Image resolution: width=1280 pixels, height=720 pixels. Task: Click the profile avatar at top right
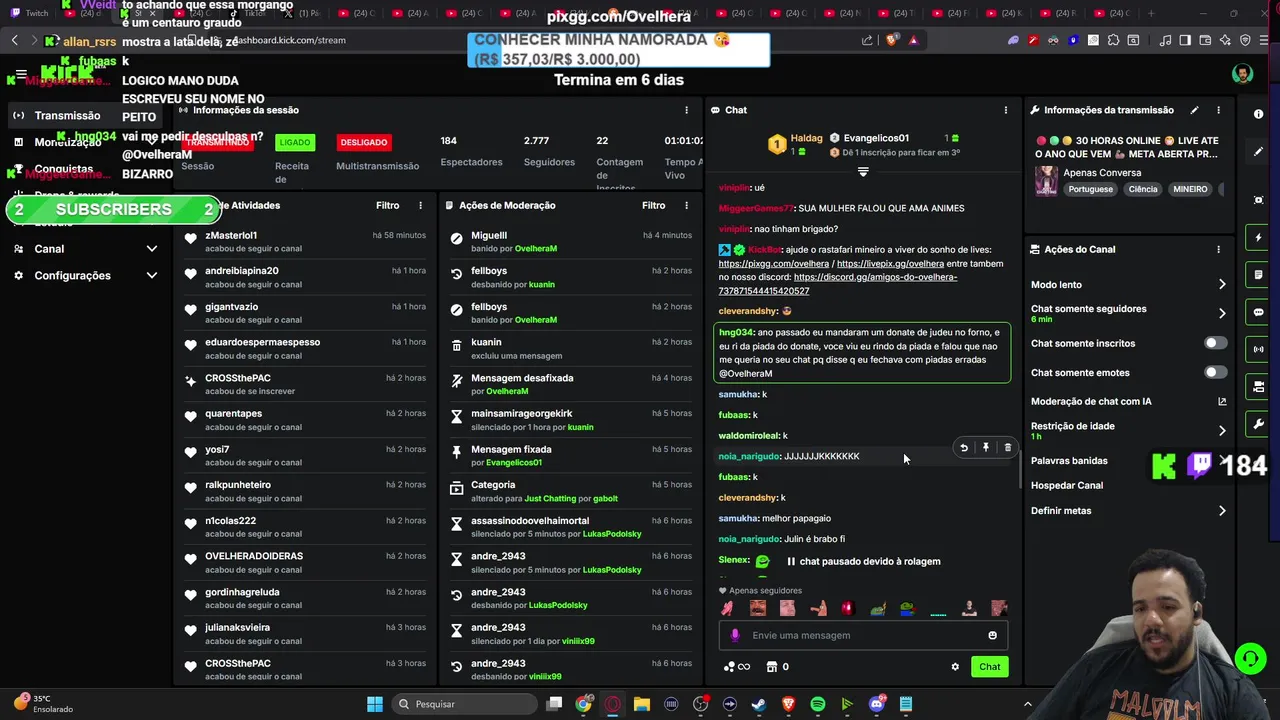coord(1242,75)
